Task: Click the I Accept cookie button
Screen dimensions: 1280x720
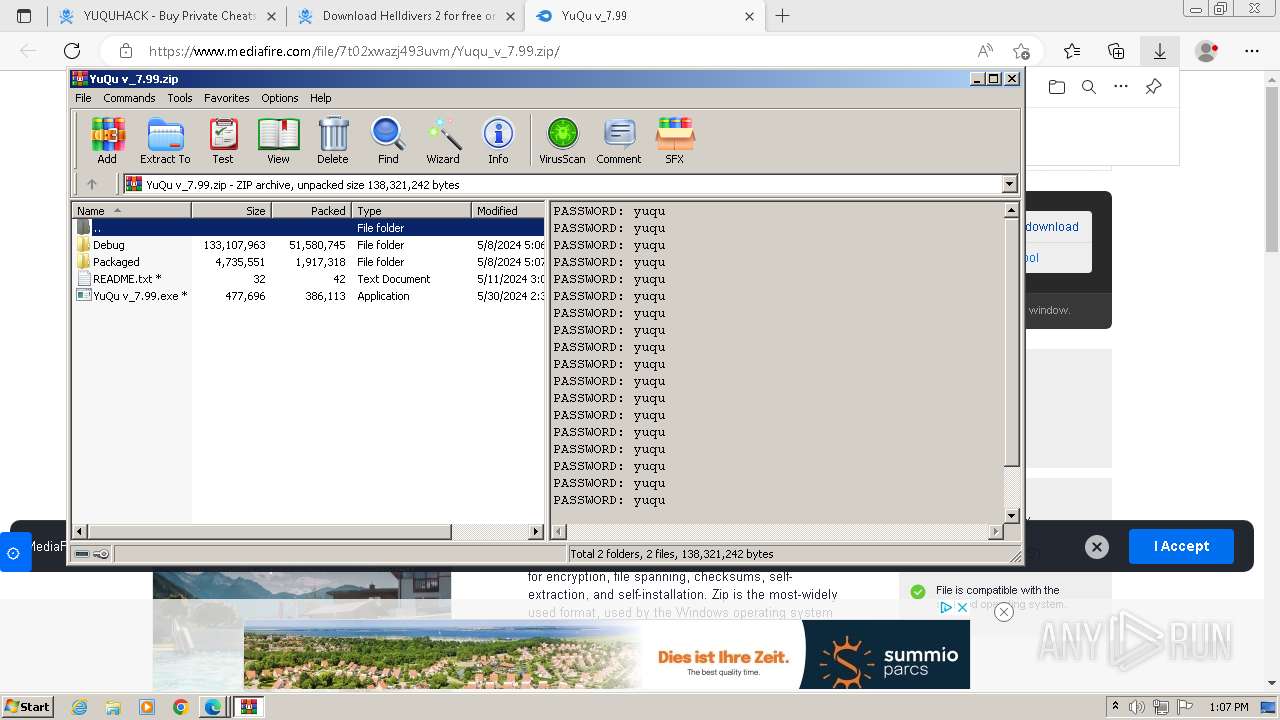Action: coord(1181,546)
